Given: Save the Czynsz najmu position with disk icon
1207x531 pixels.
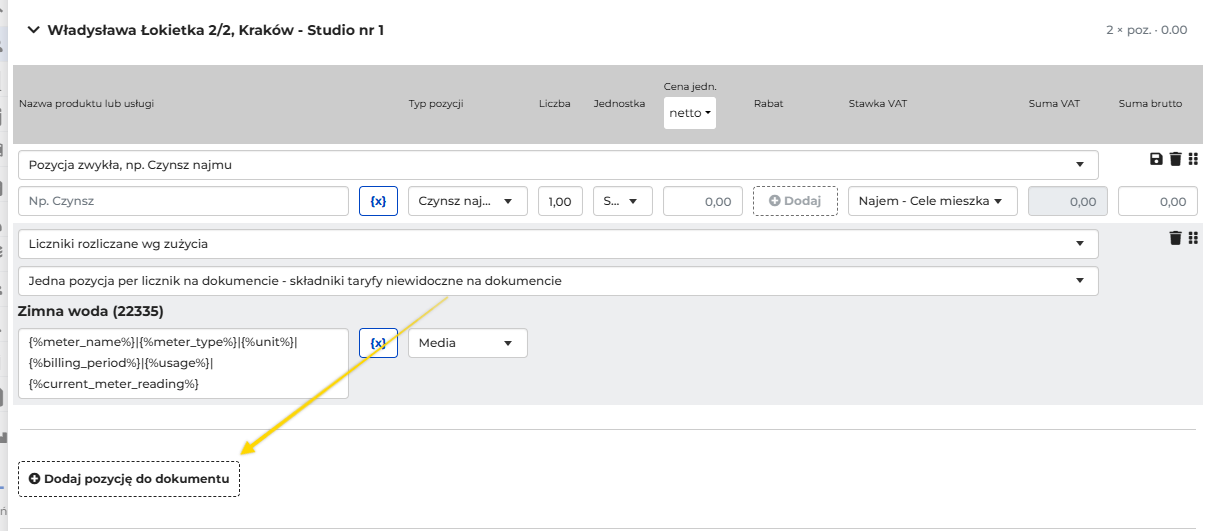Looking at the screenshot, I should coord(1157,159).
